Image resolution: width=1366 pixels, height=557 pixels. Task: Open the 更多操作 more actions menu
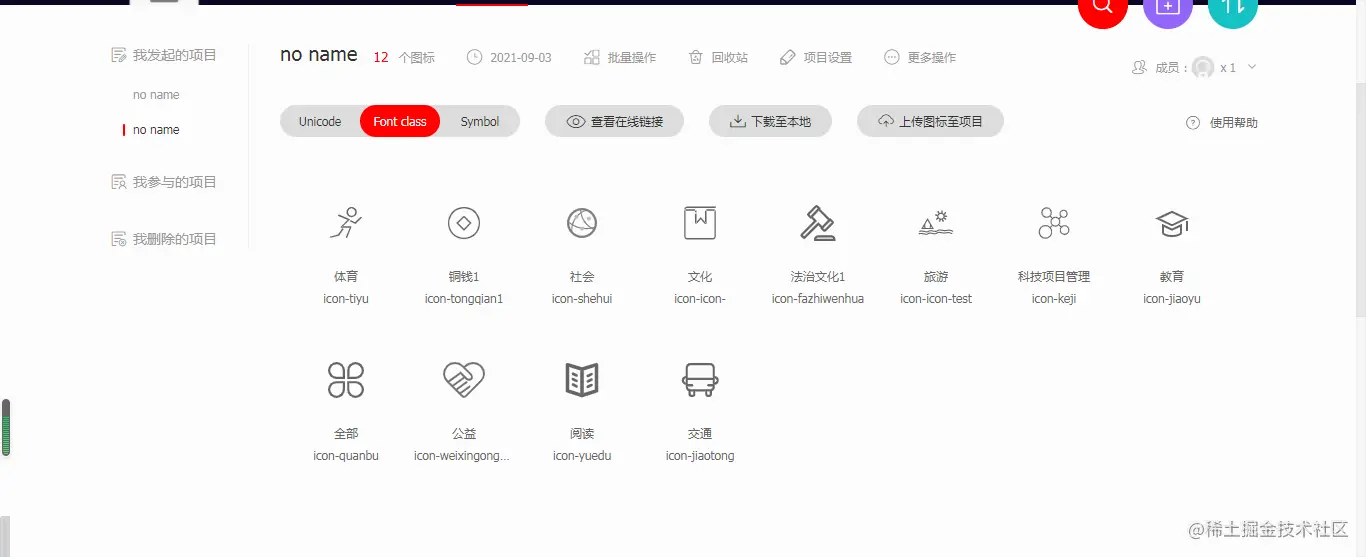(x=920, y=58)
